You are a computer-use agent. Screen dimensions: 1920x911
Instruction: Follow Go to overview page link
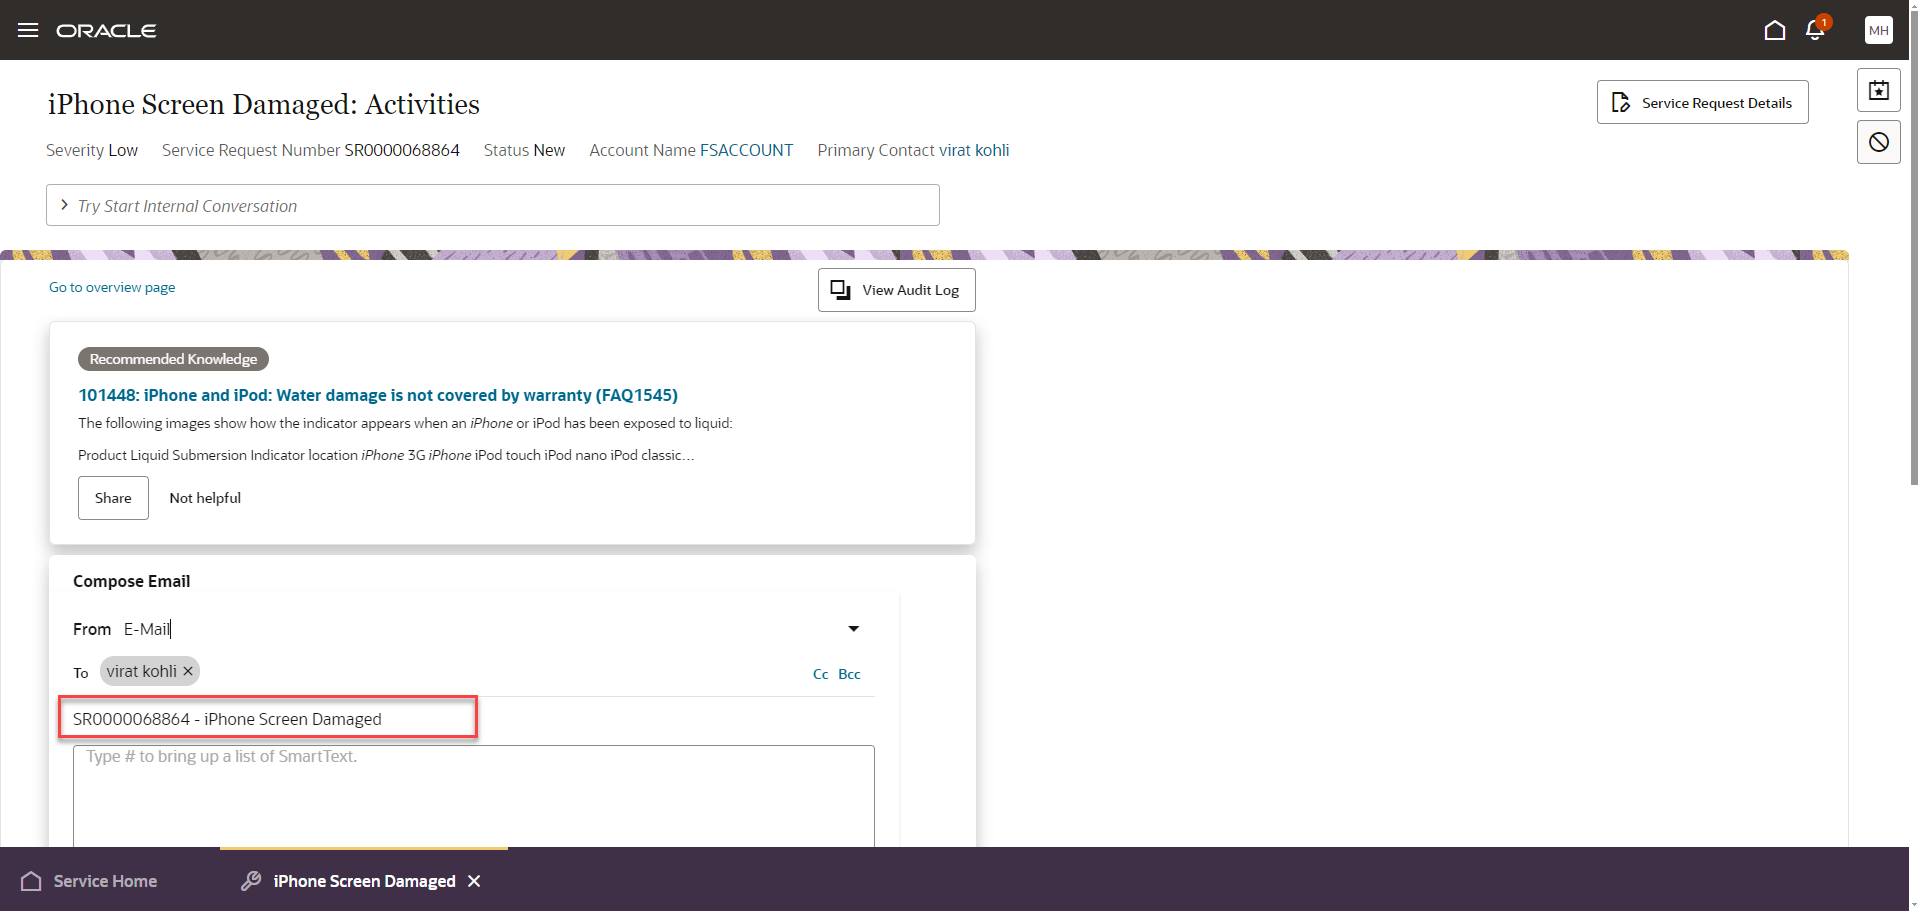point(112,287)
